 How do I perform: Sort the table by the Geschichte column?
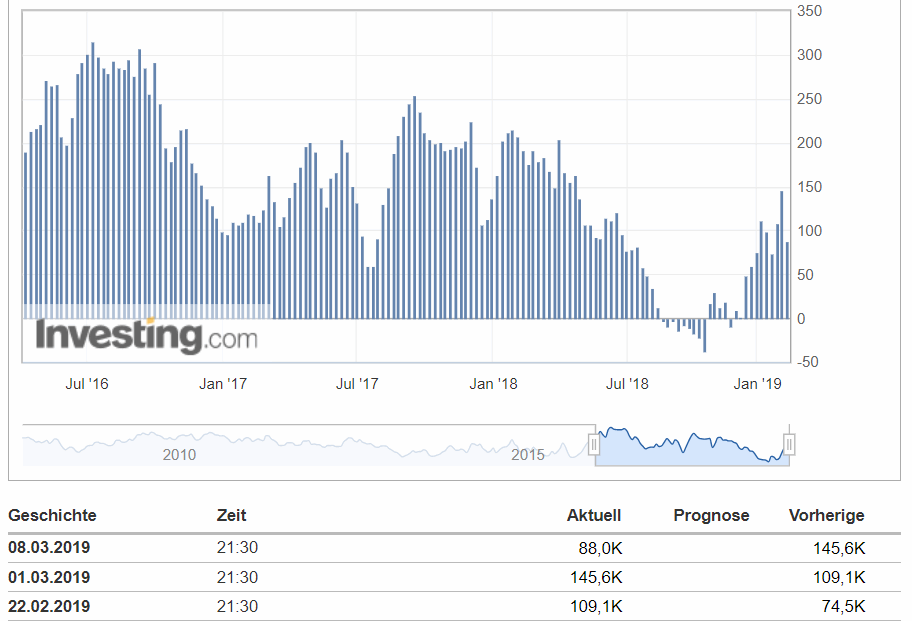pyautogui.click(x=51, y=515)
